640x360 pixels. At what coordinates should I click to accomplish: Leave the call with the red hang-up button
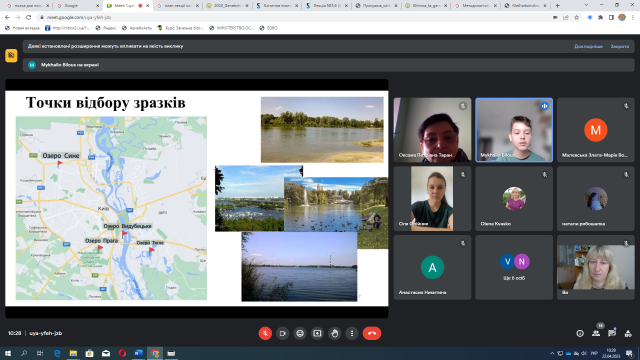coord(372,333)
